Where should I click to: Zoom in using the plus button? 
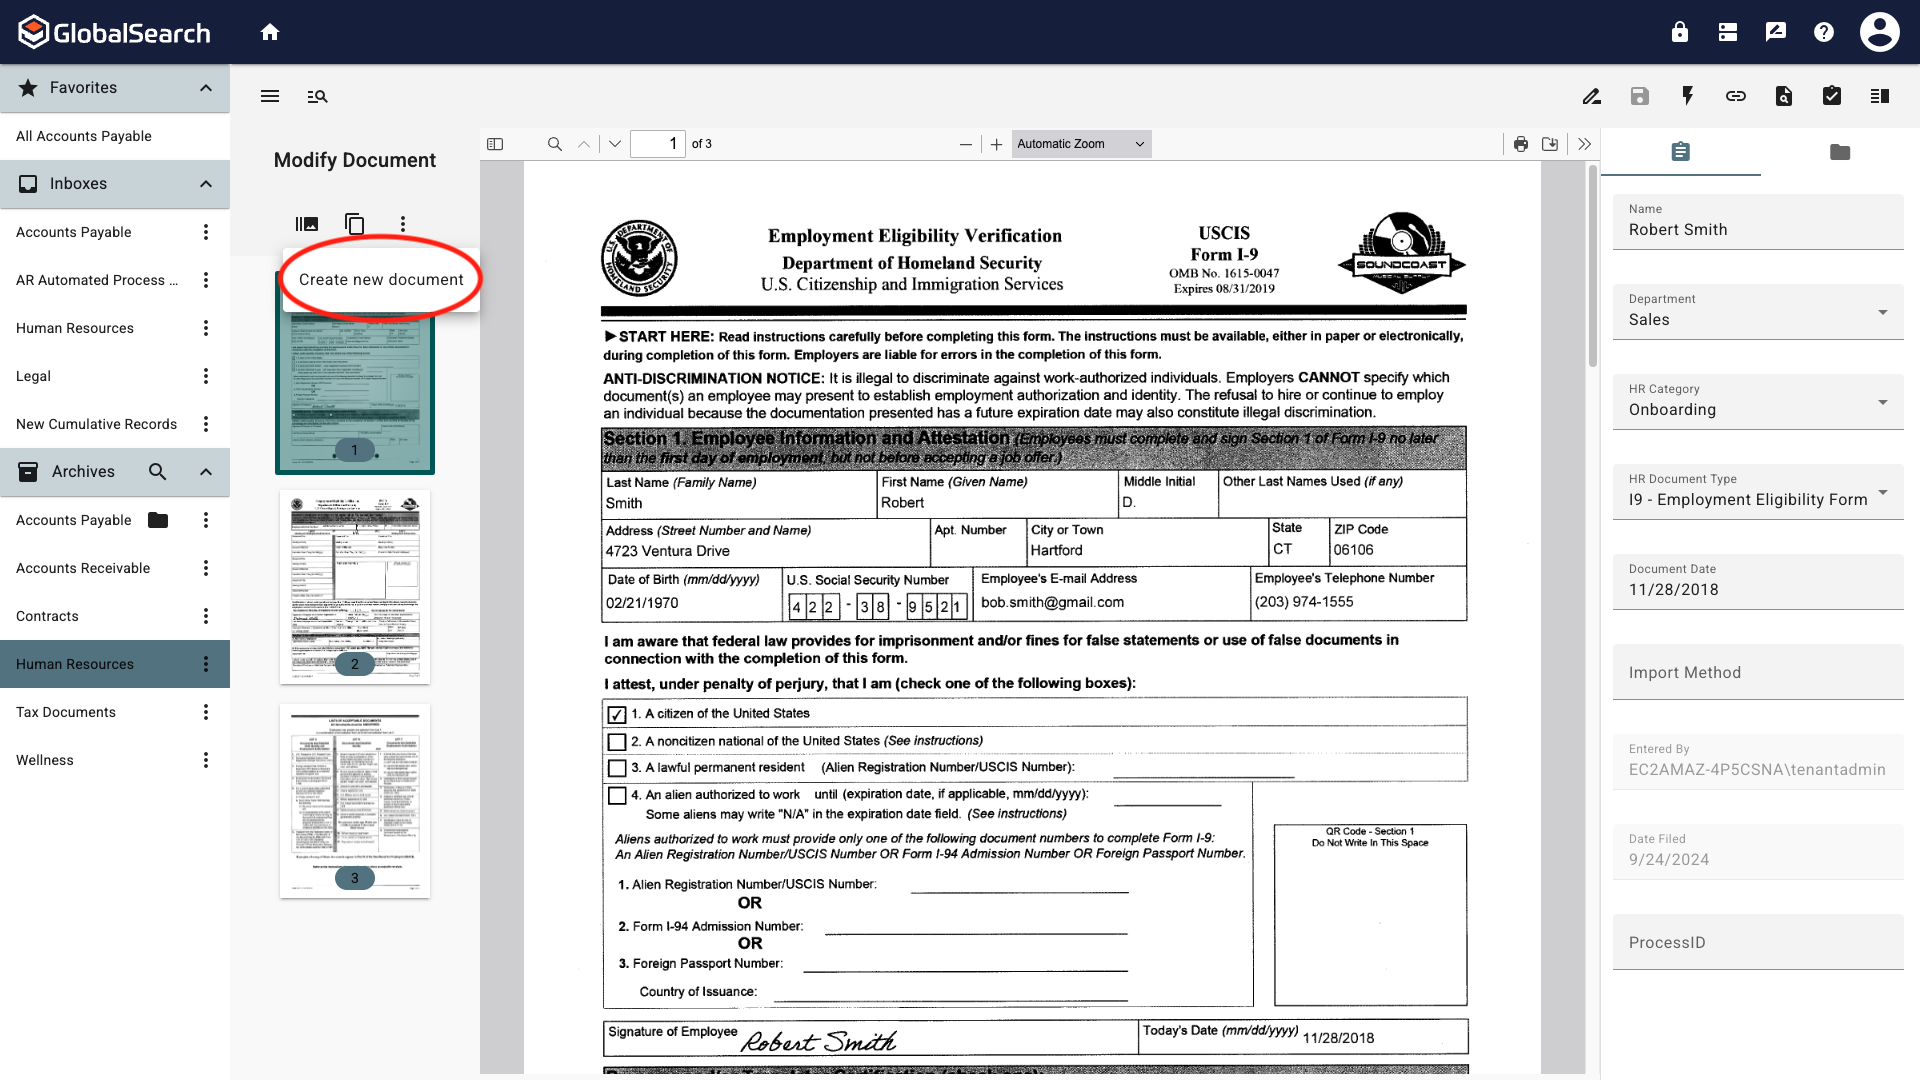(996, 143)
